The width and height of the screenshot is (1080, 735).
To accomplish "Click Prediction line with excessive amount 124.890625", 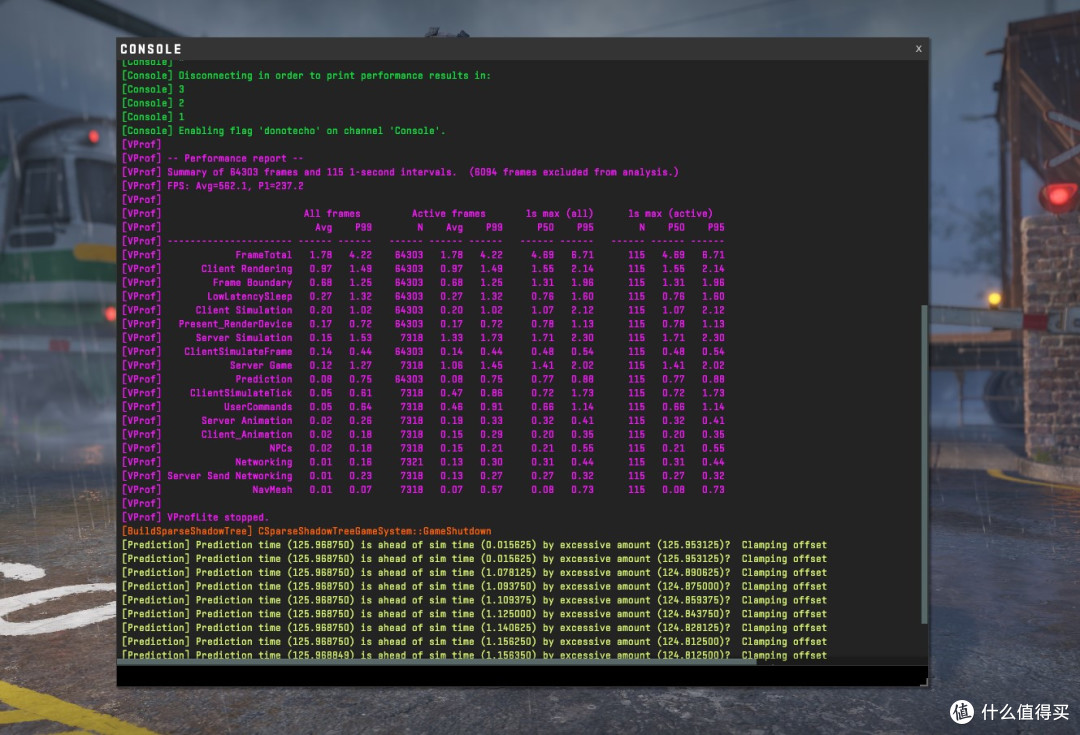I will 475,572.
